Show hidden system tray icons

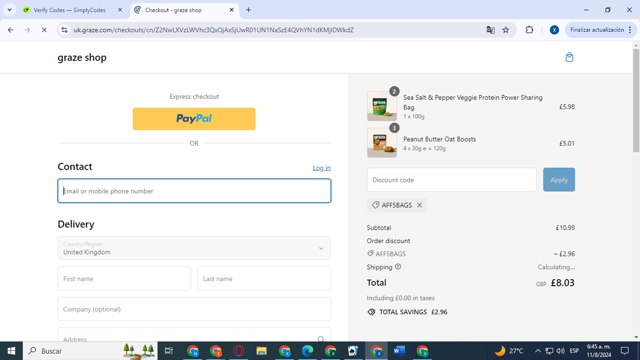coord(538,351)
